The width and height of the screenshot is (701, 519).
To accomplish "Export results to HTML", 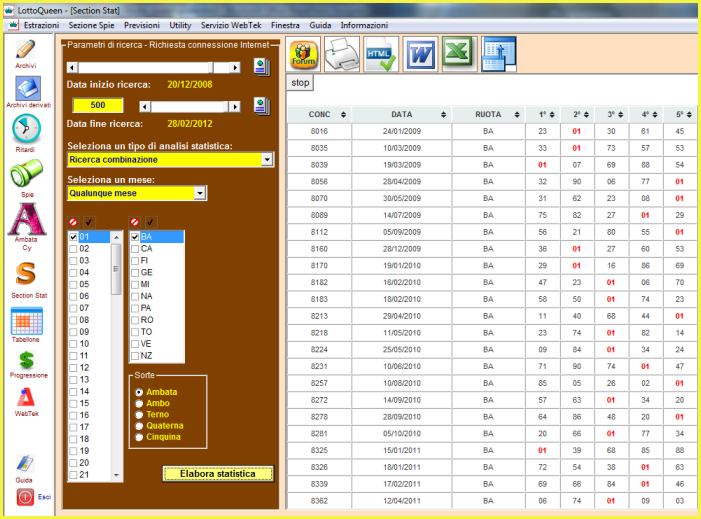I will coord(381,54).
